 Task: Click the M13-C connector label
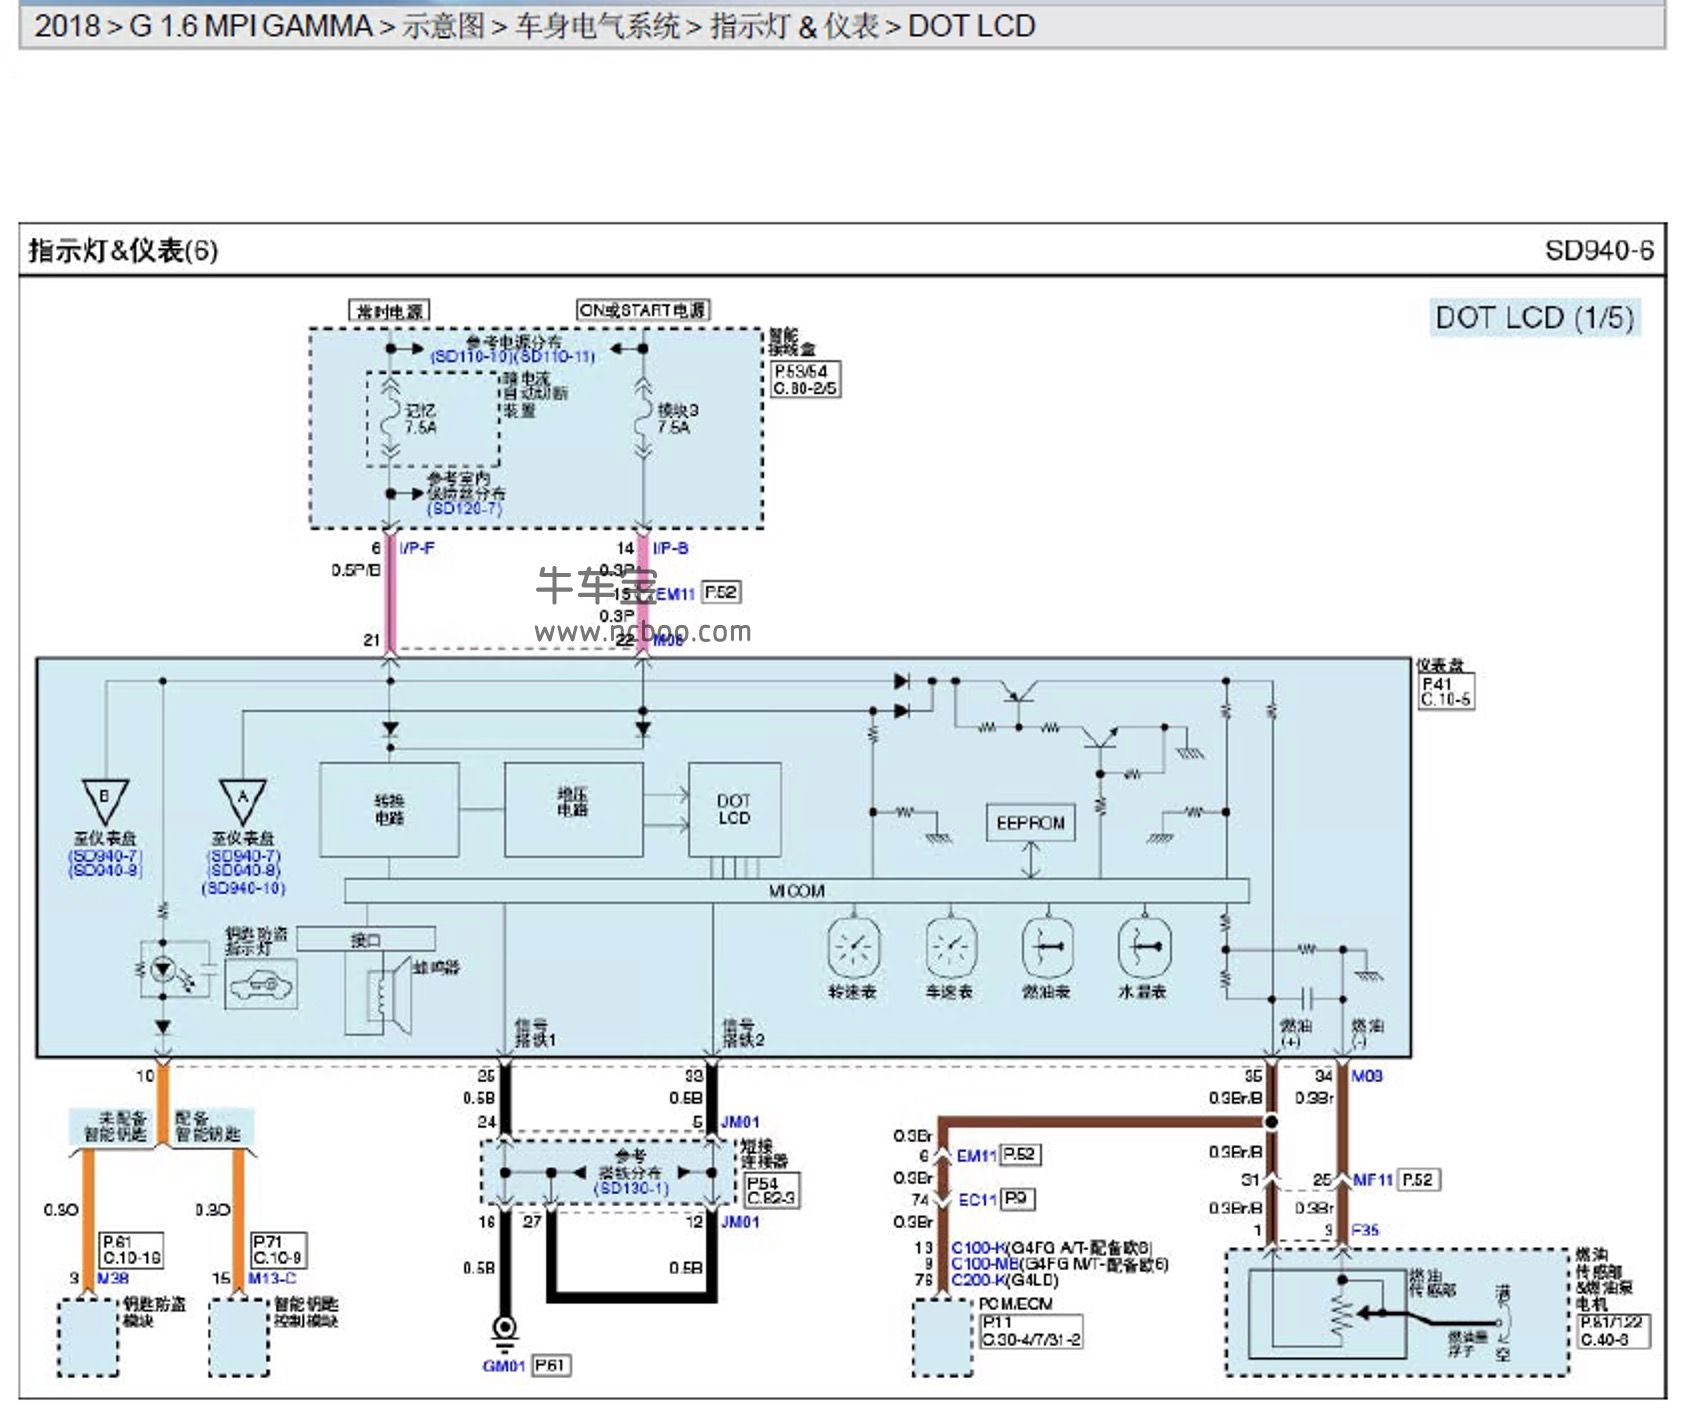(272, 1278)
